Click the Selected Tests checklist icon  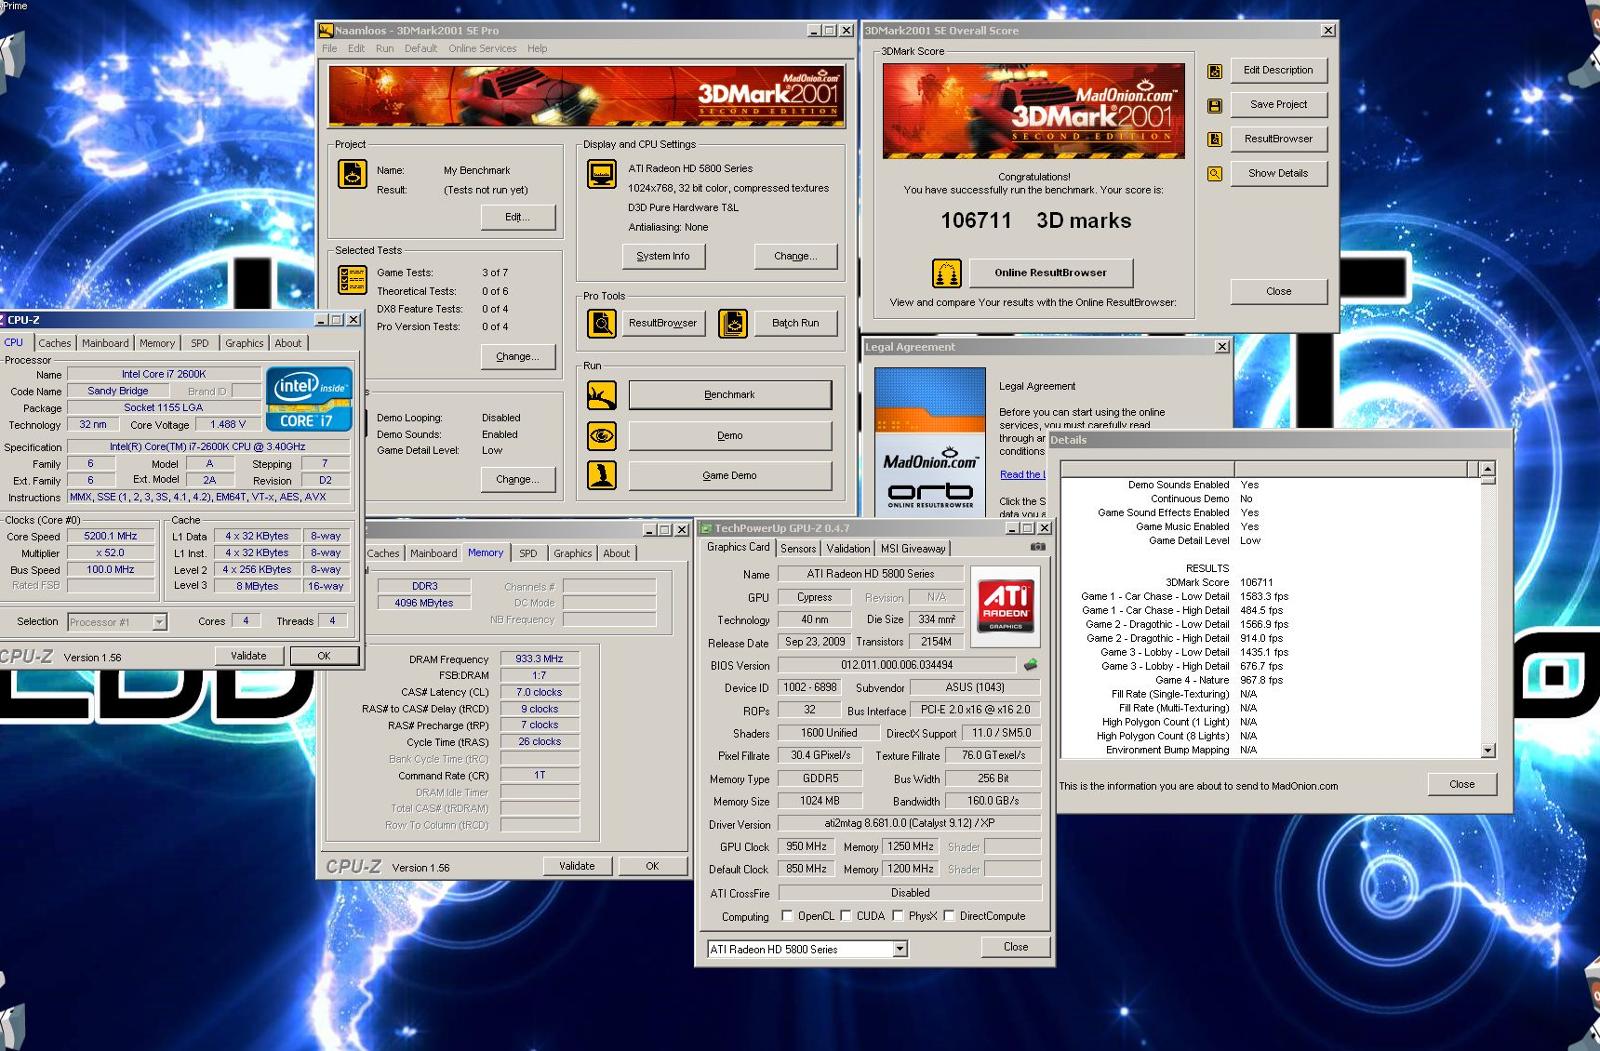(352, 280)
